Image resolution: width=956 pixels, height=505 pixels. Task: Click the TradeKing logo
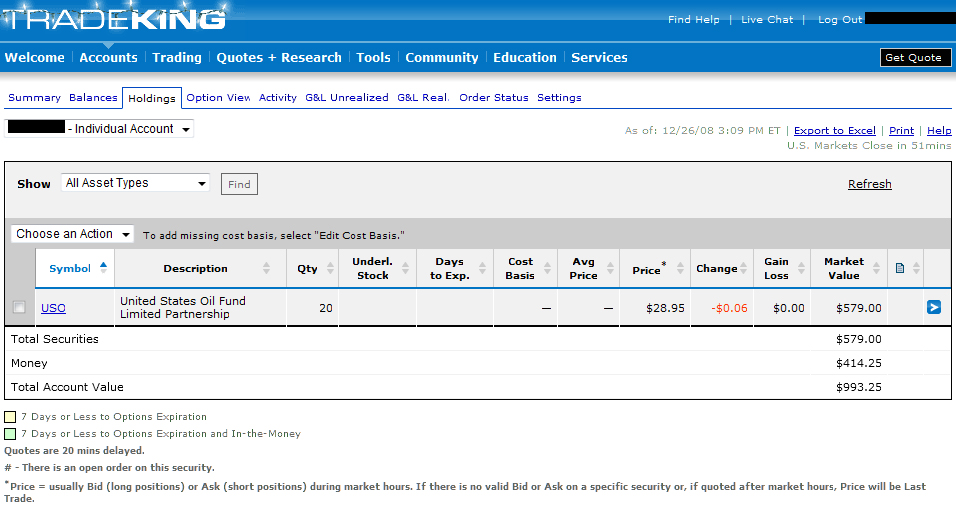(114, 18)
